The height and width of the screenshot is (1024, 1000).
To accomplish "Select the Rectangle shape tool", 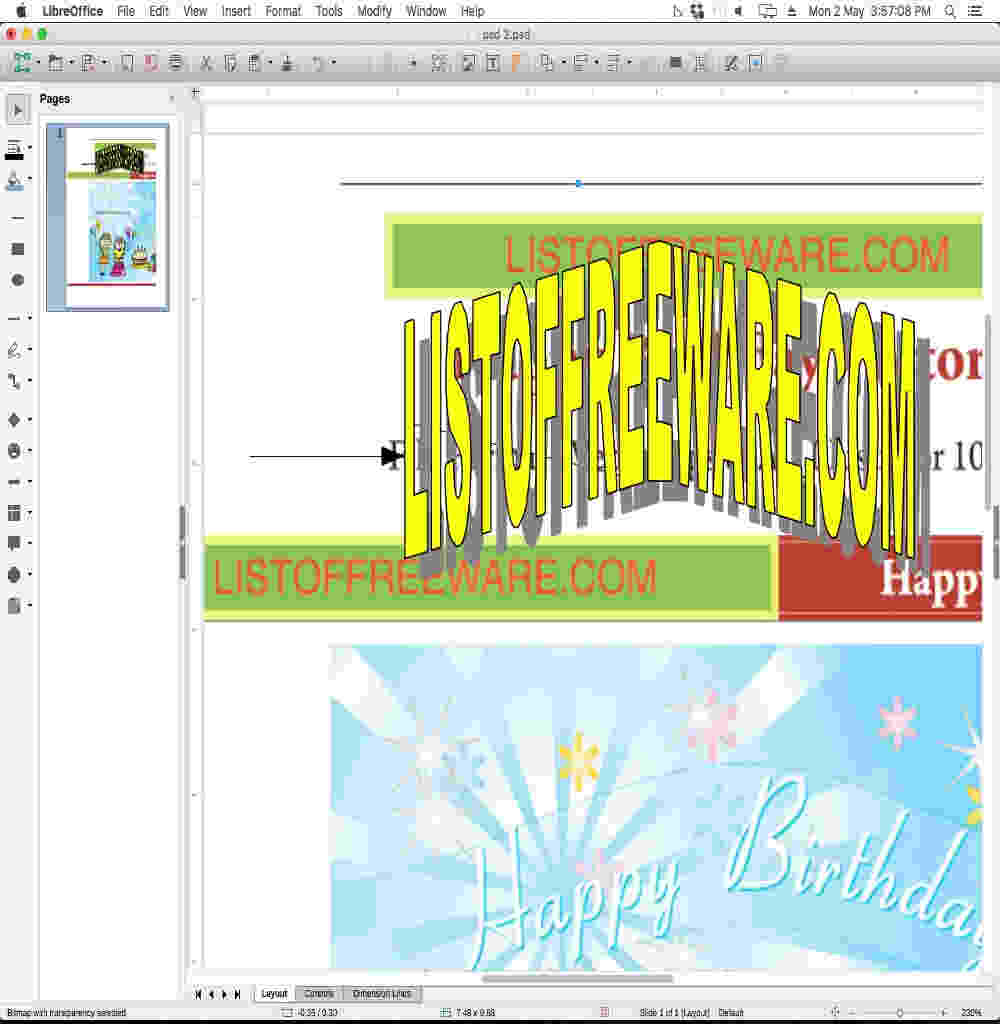I will (x=18, y=249).
